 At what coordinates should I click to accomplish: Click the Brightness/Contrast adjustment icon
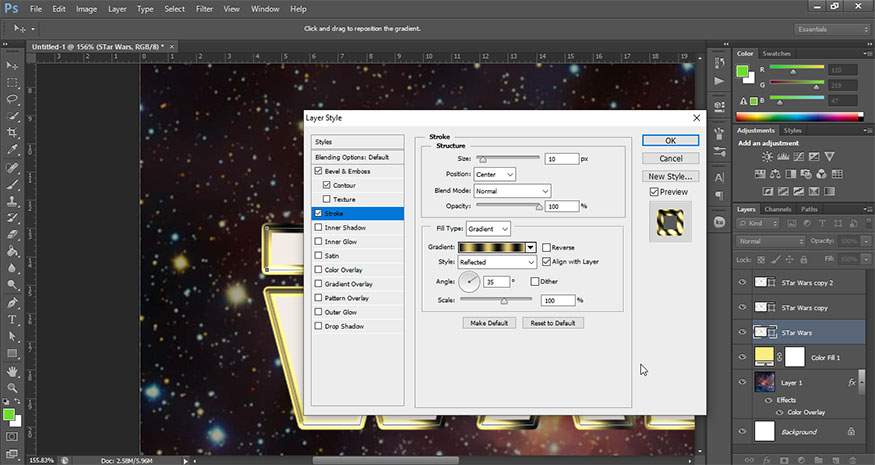tap(767, 157)
